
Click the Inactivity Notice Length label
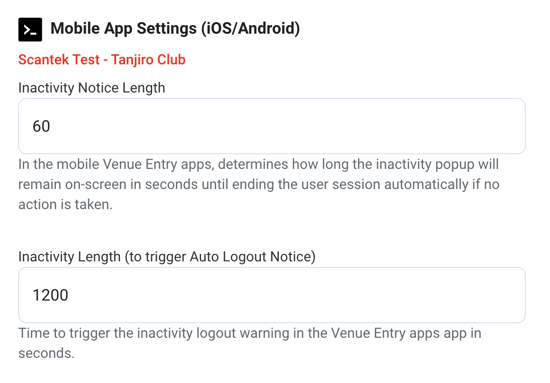point(92,88)
